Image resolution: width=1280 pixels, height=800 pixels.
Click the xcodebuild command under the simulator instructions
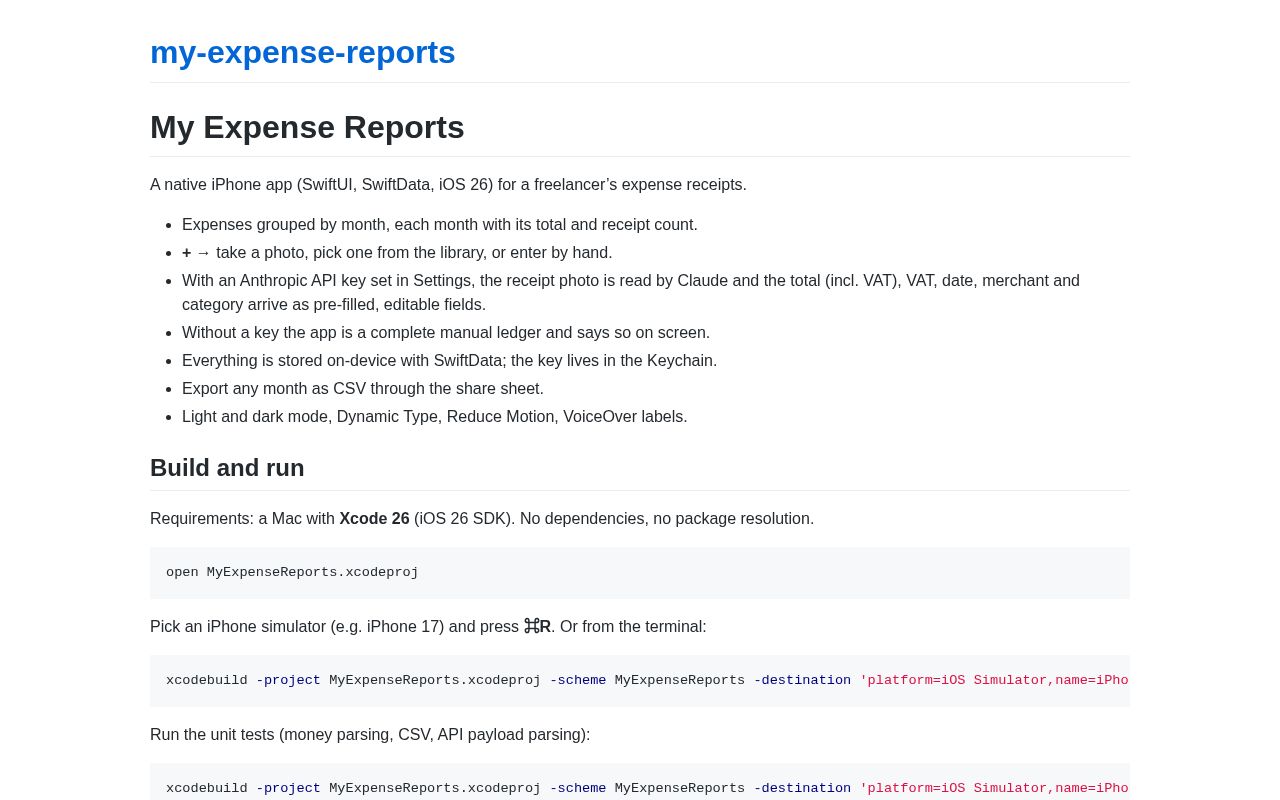tap(640, 681)
